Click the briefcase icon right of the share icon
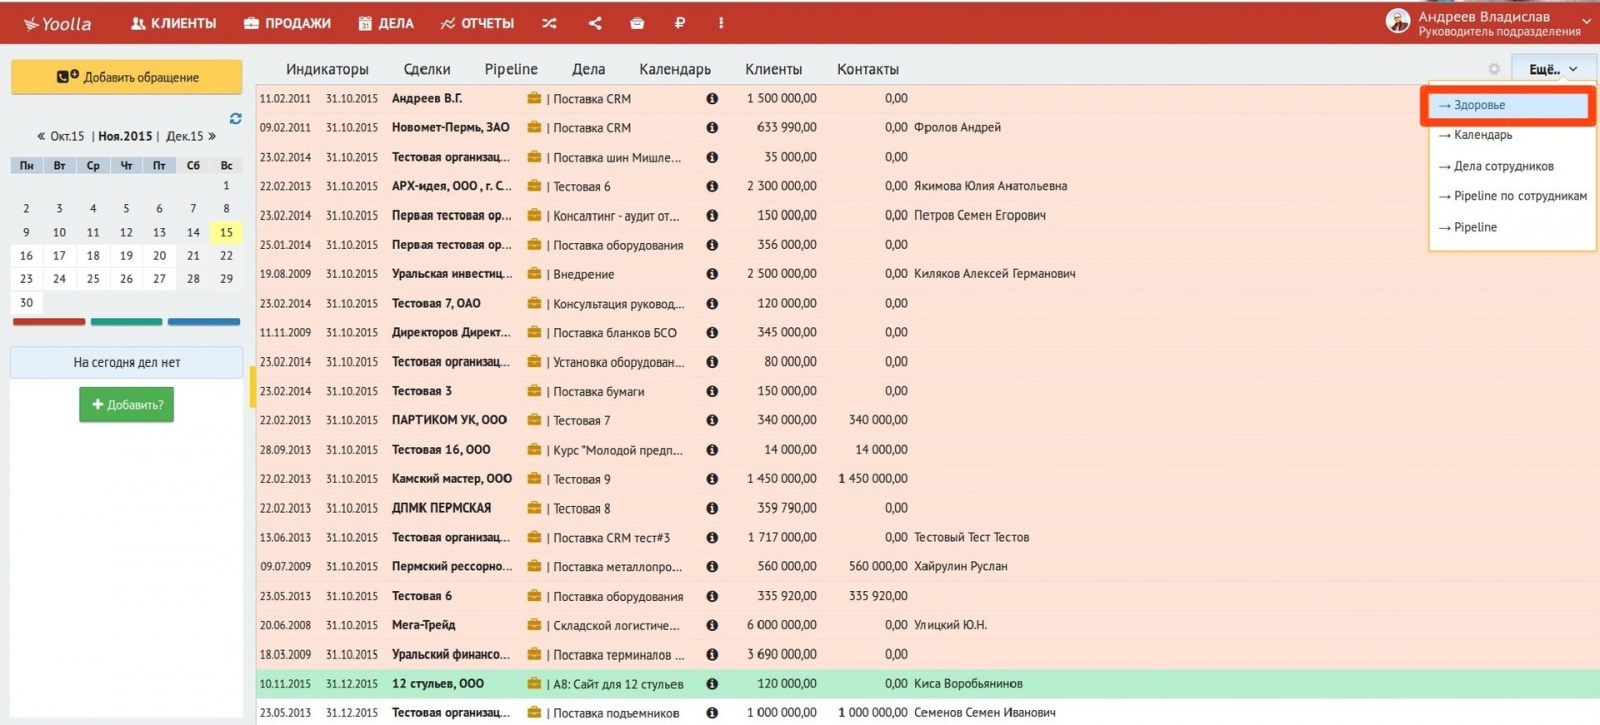This screenshot has height=725, width=1600. 637,23
